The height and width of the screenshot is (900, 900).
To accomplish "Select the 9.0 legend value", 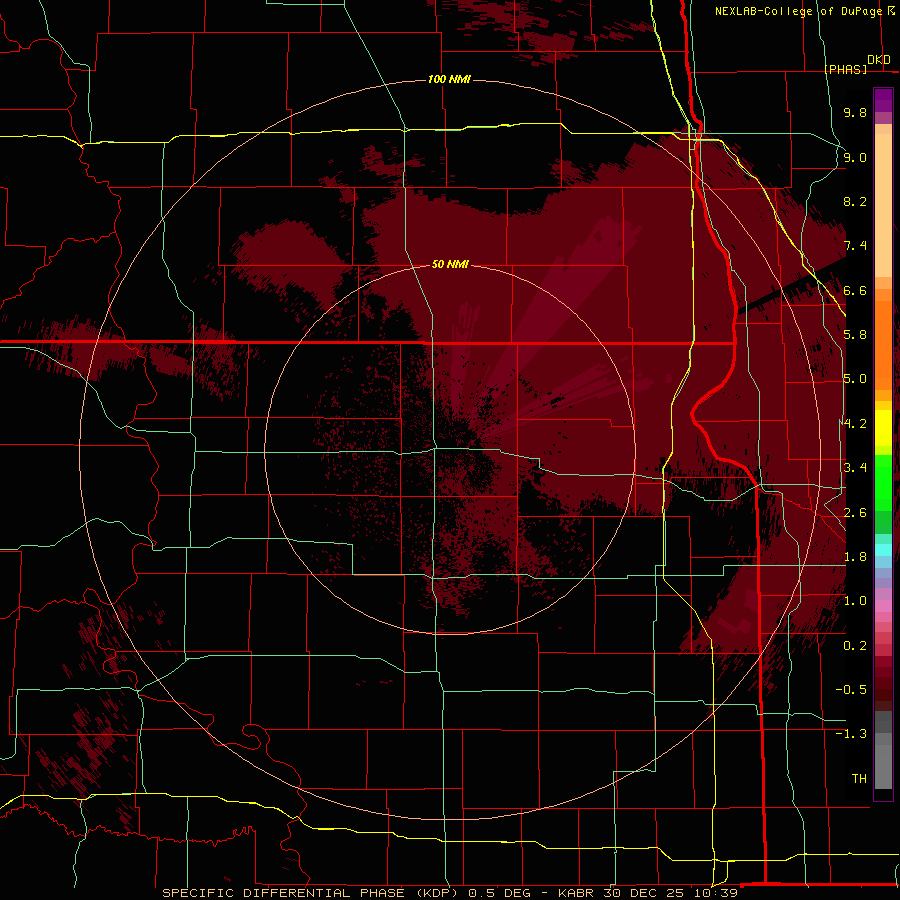I will tap(855, 157).
